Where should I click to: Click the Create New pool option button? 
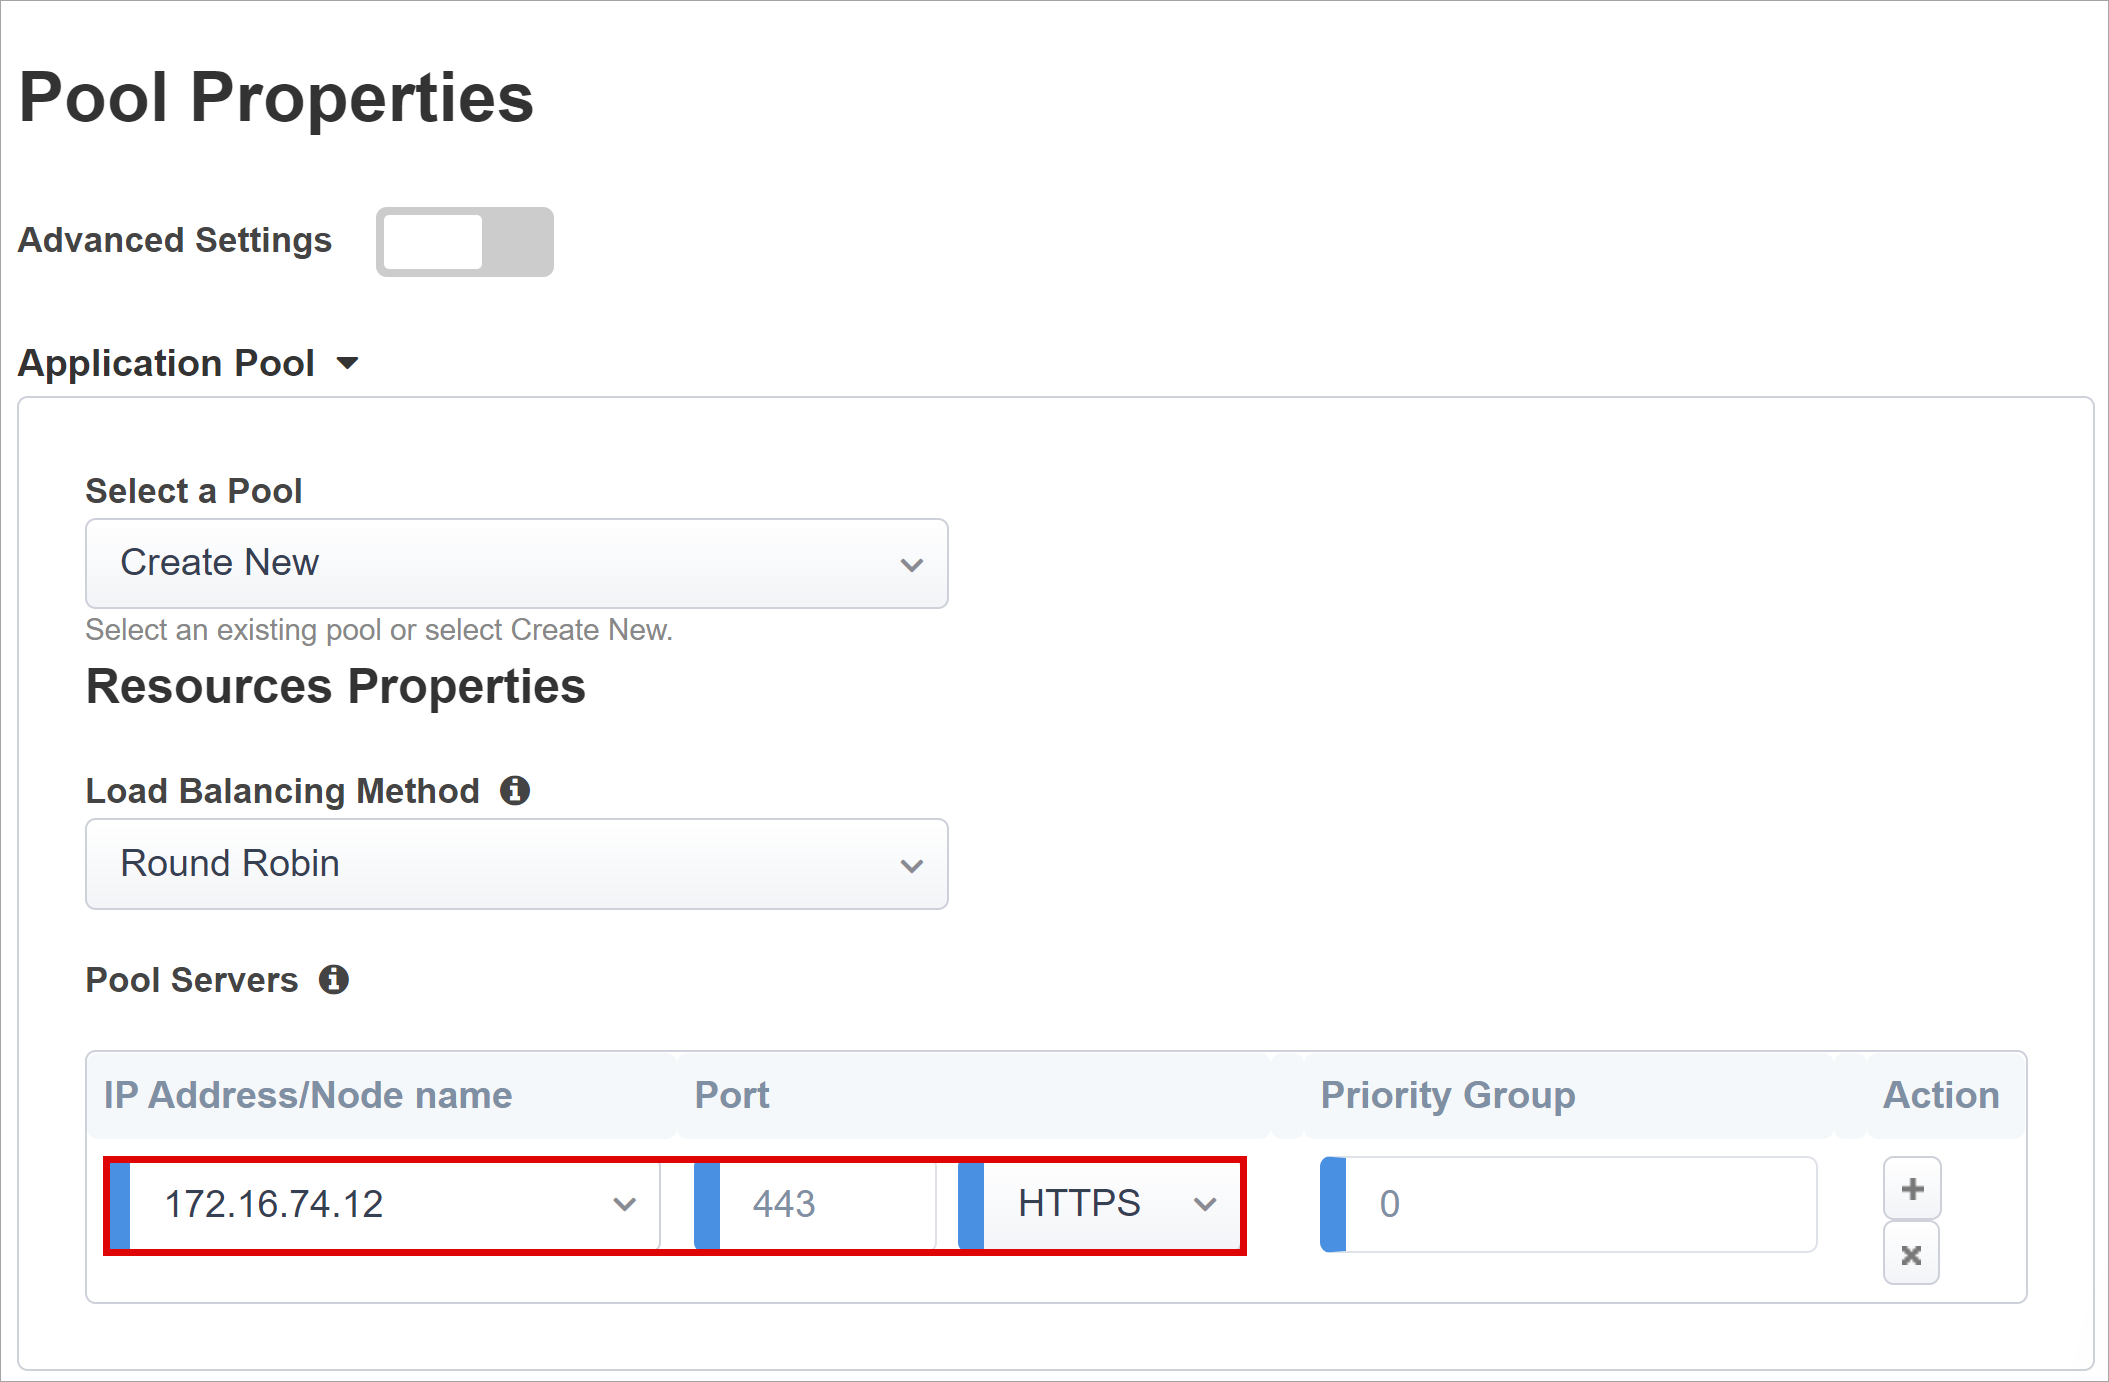[x=520, y=563]
